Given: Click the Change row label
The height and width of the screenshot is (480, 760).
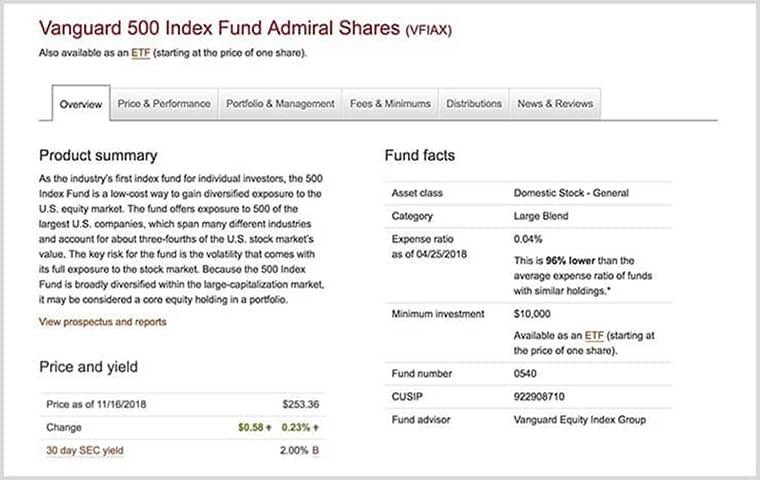Looking at the screenshot, I should [64, 428].
